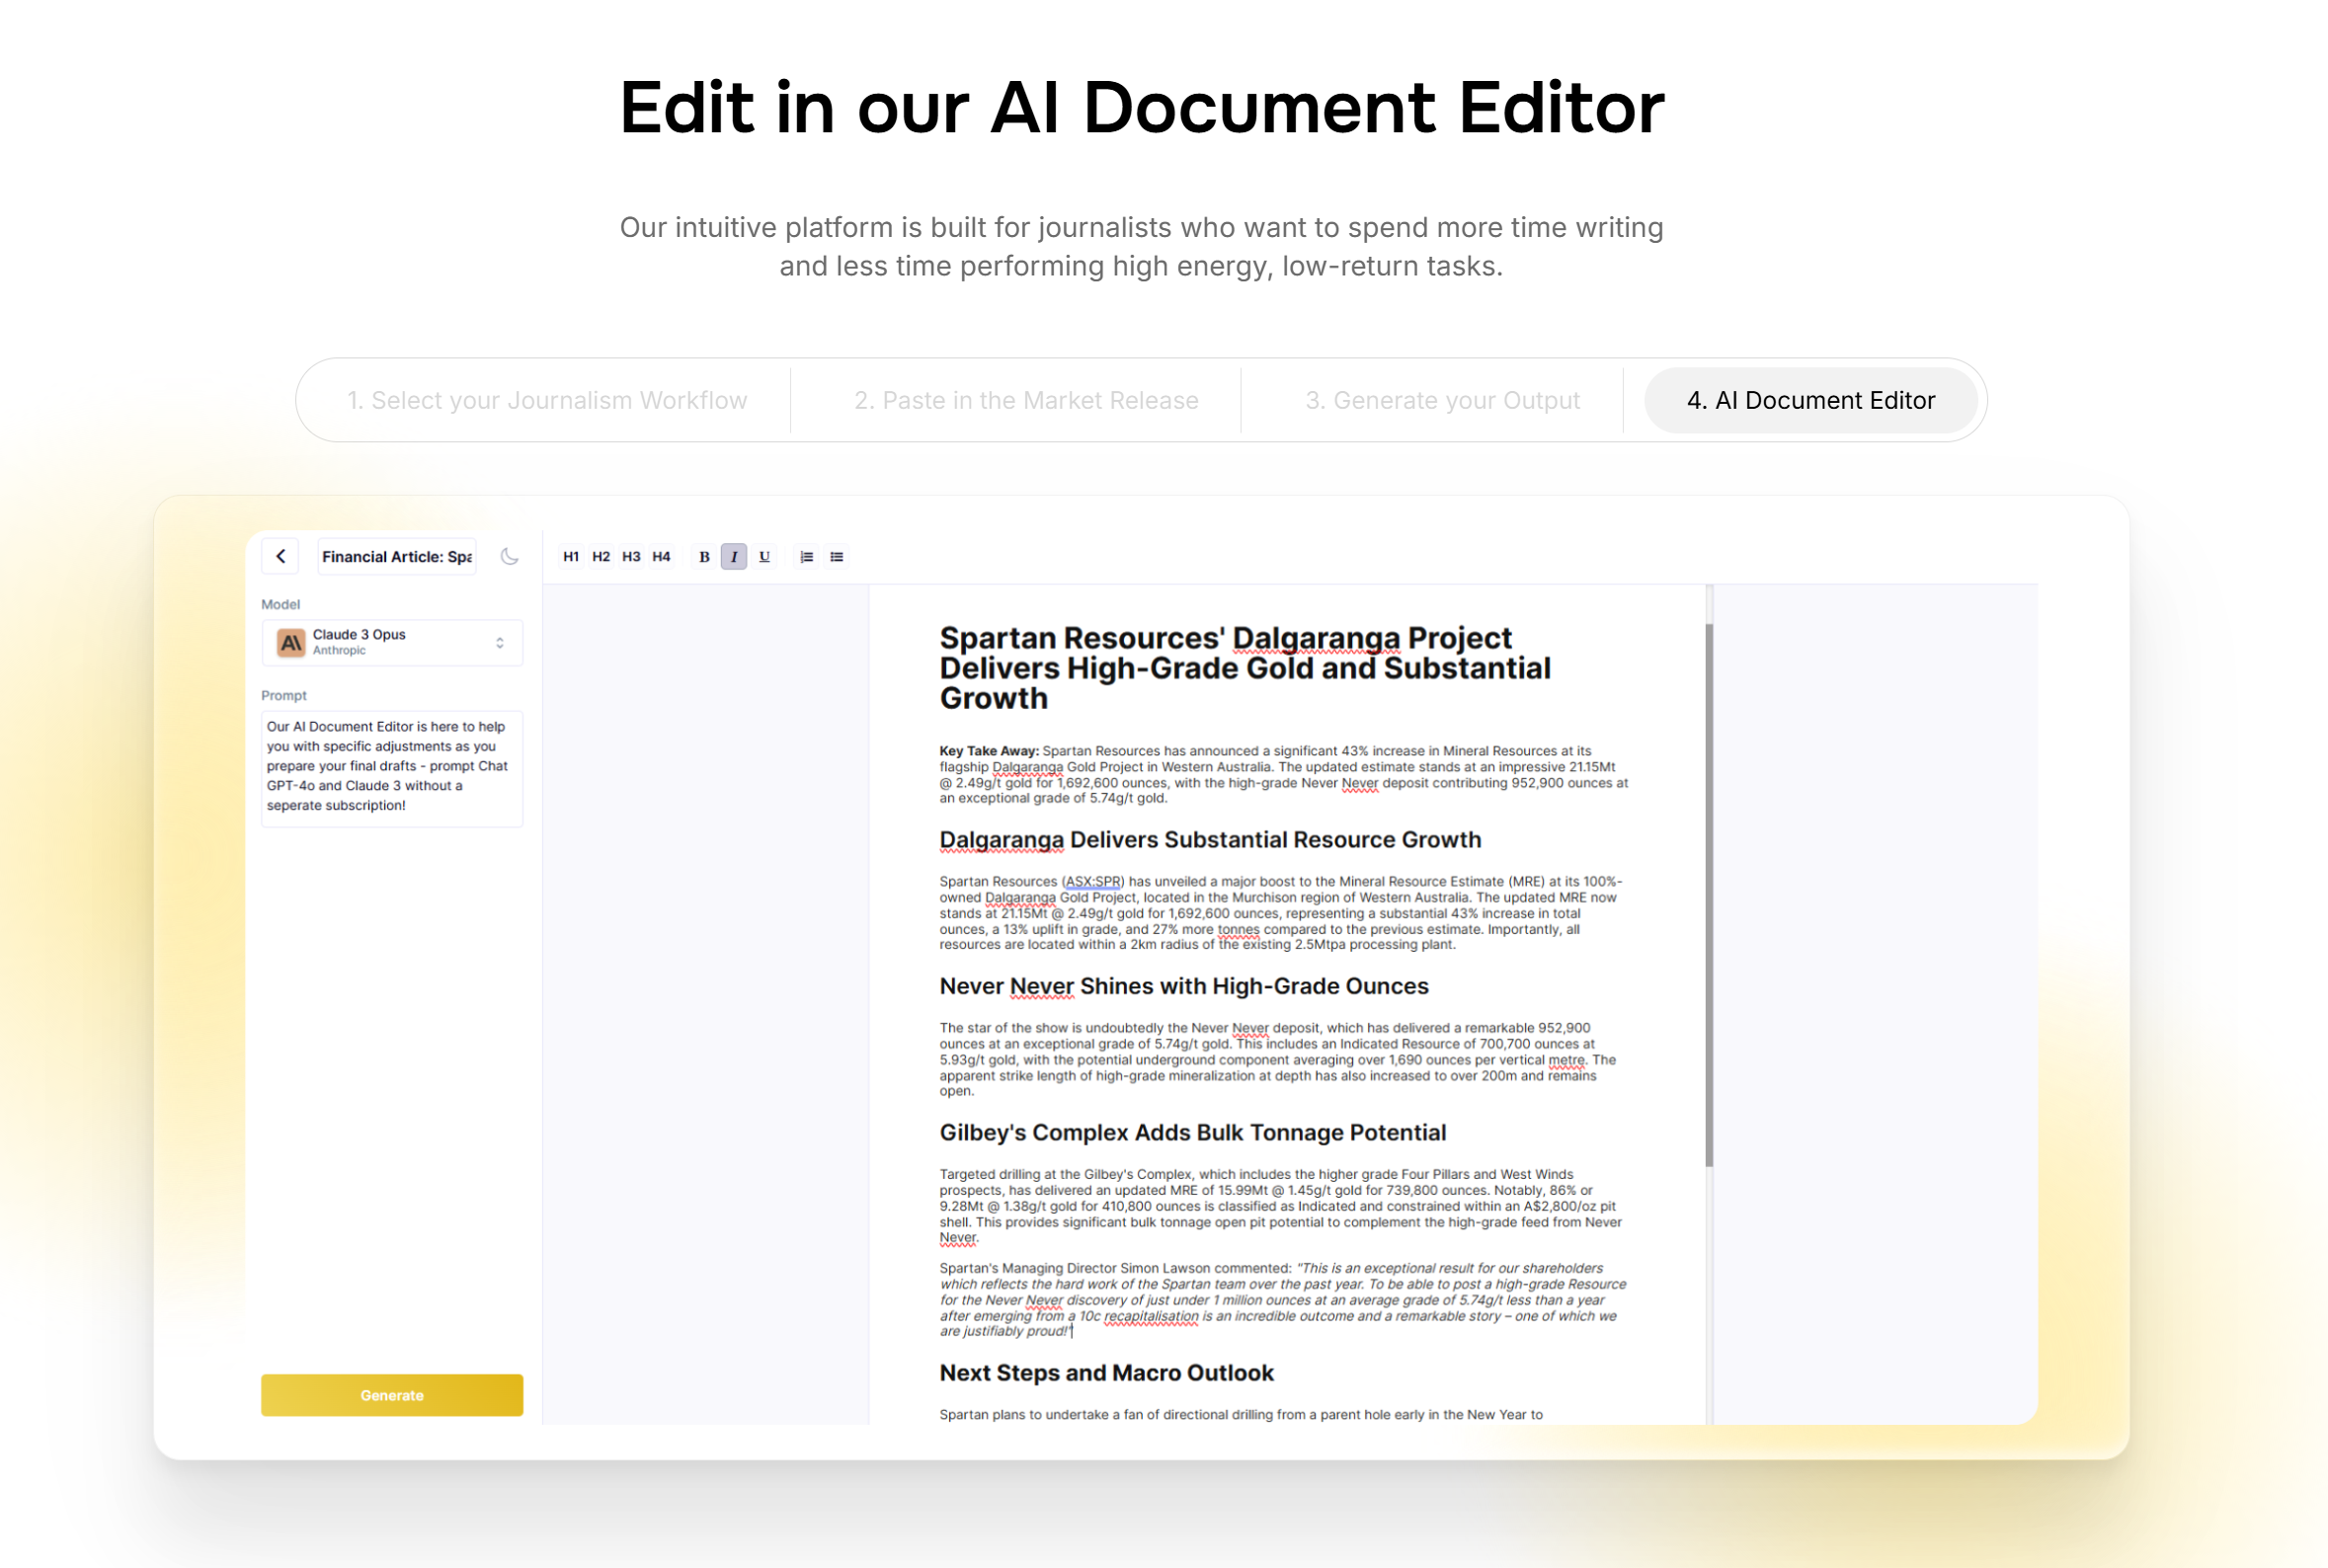This screenshot has width=2328, height=1568.
Task: Click into the Prompt text area
Action: 392,769
